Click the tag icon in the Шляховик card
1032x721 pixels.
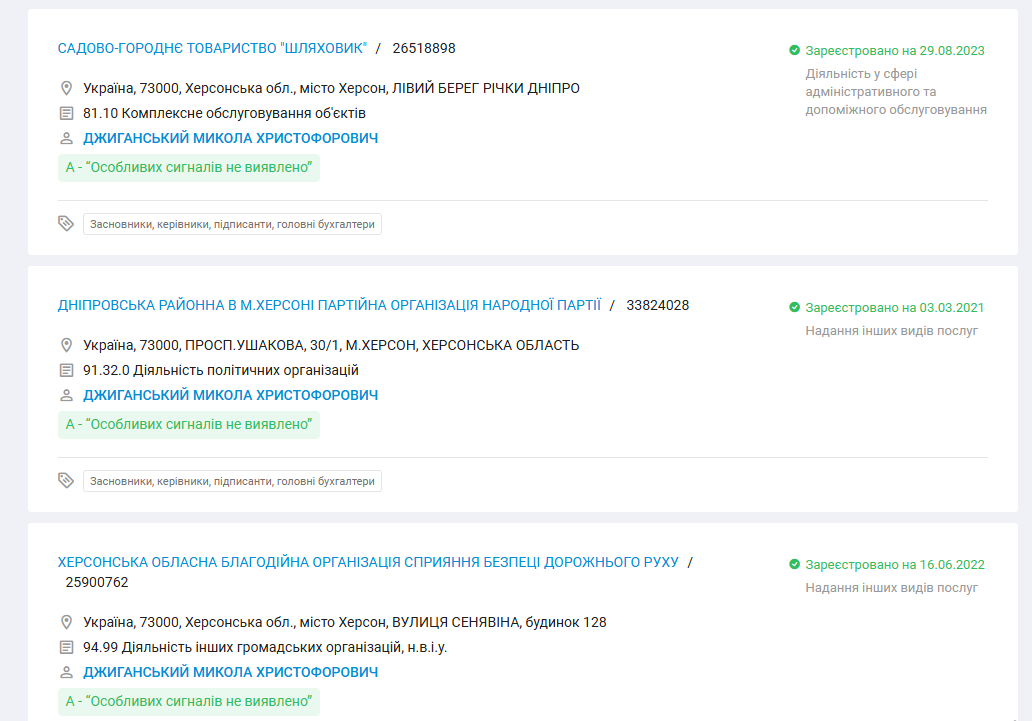coord(66,224)
